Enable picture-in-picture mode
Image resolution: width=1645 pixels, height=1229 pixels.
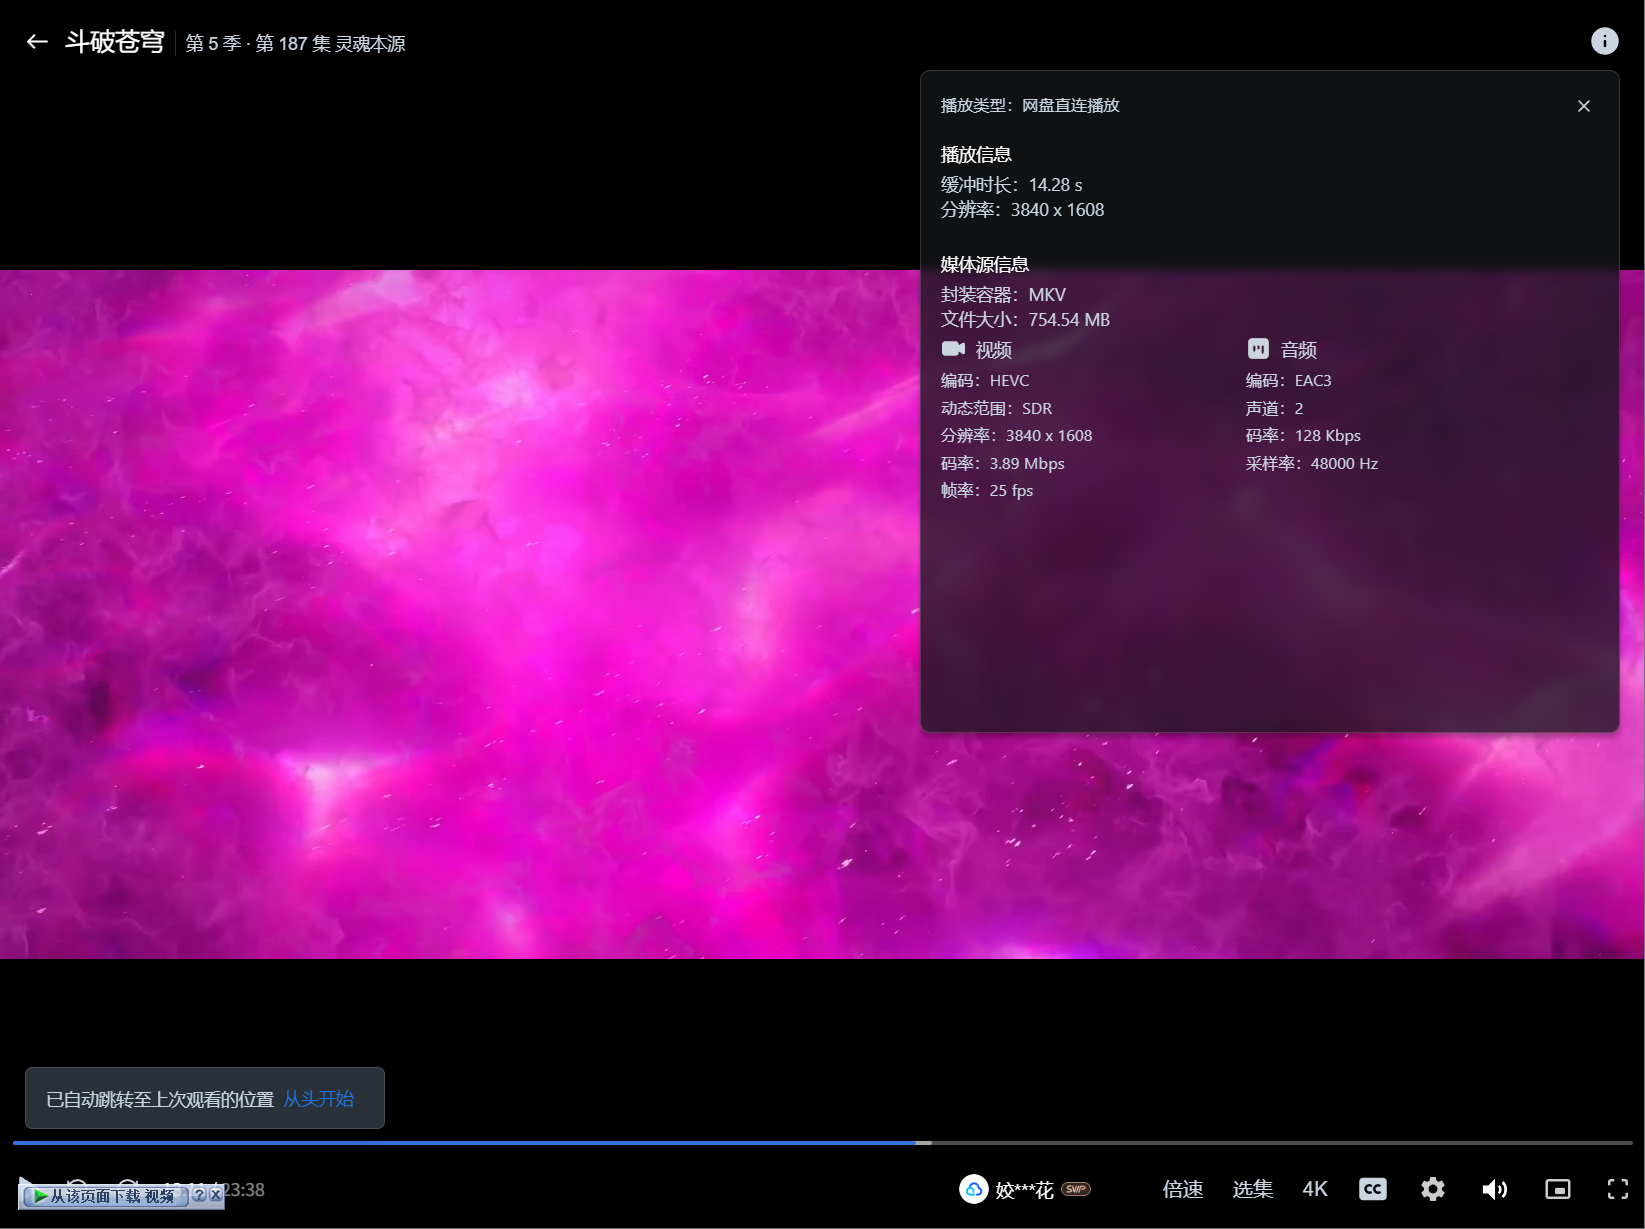point(1557,1189)
